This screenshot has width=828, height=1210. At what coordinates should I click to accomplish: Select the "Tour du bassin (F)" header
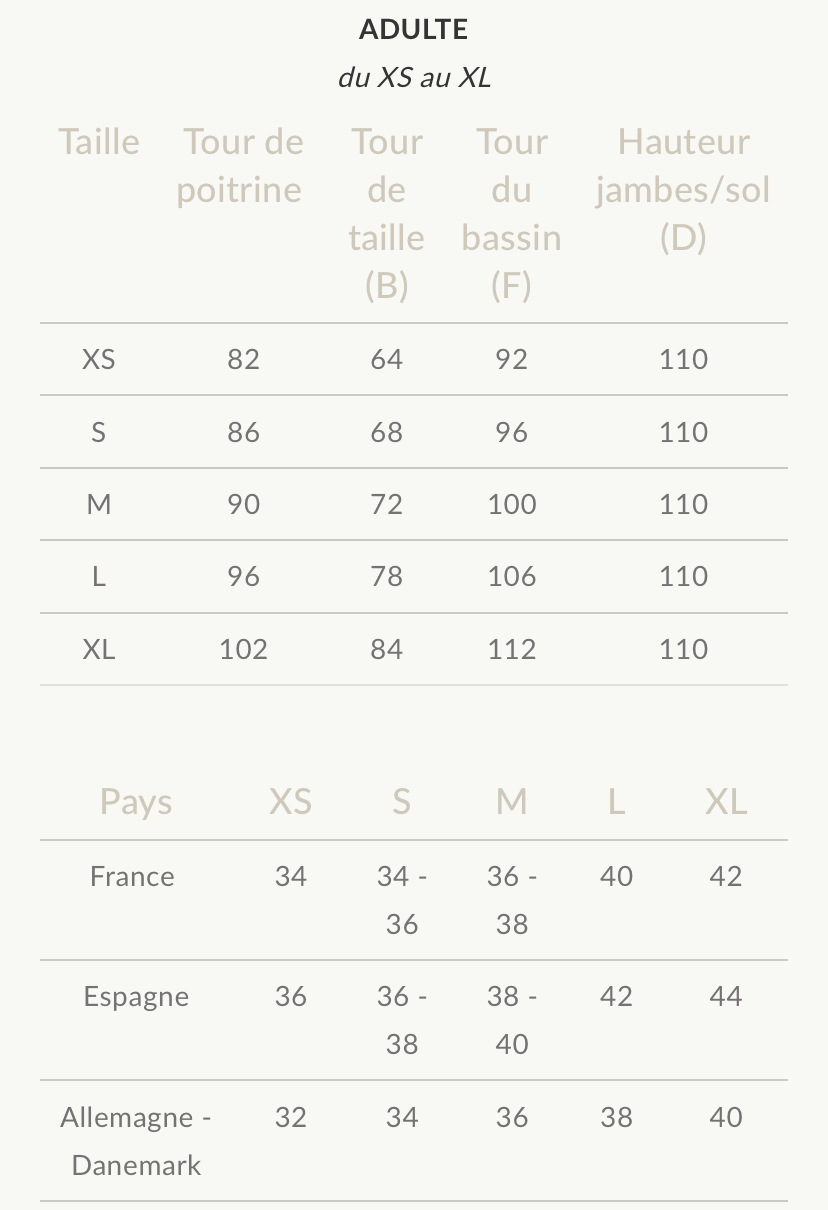(x=511, y=214)
